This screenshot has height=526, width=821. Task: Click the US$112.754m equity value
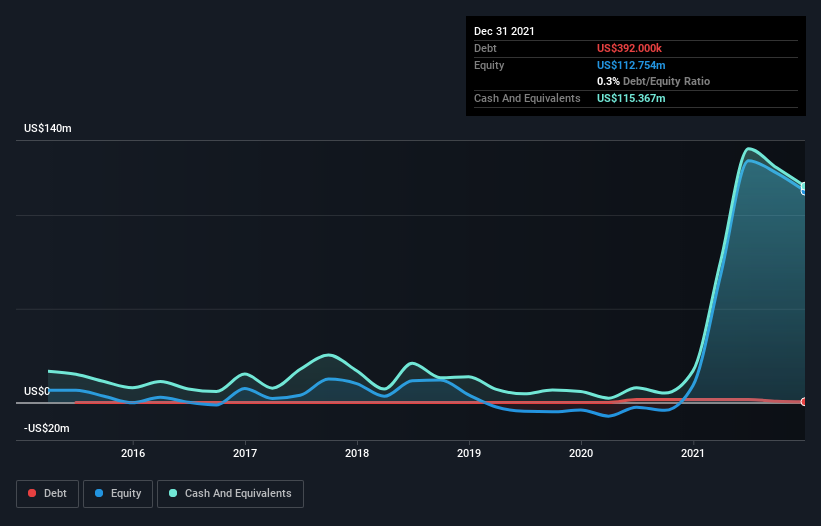pyautogui.click(x=631, y=65)
